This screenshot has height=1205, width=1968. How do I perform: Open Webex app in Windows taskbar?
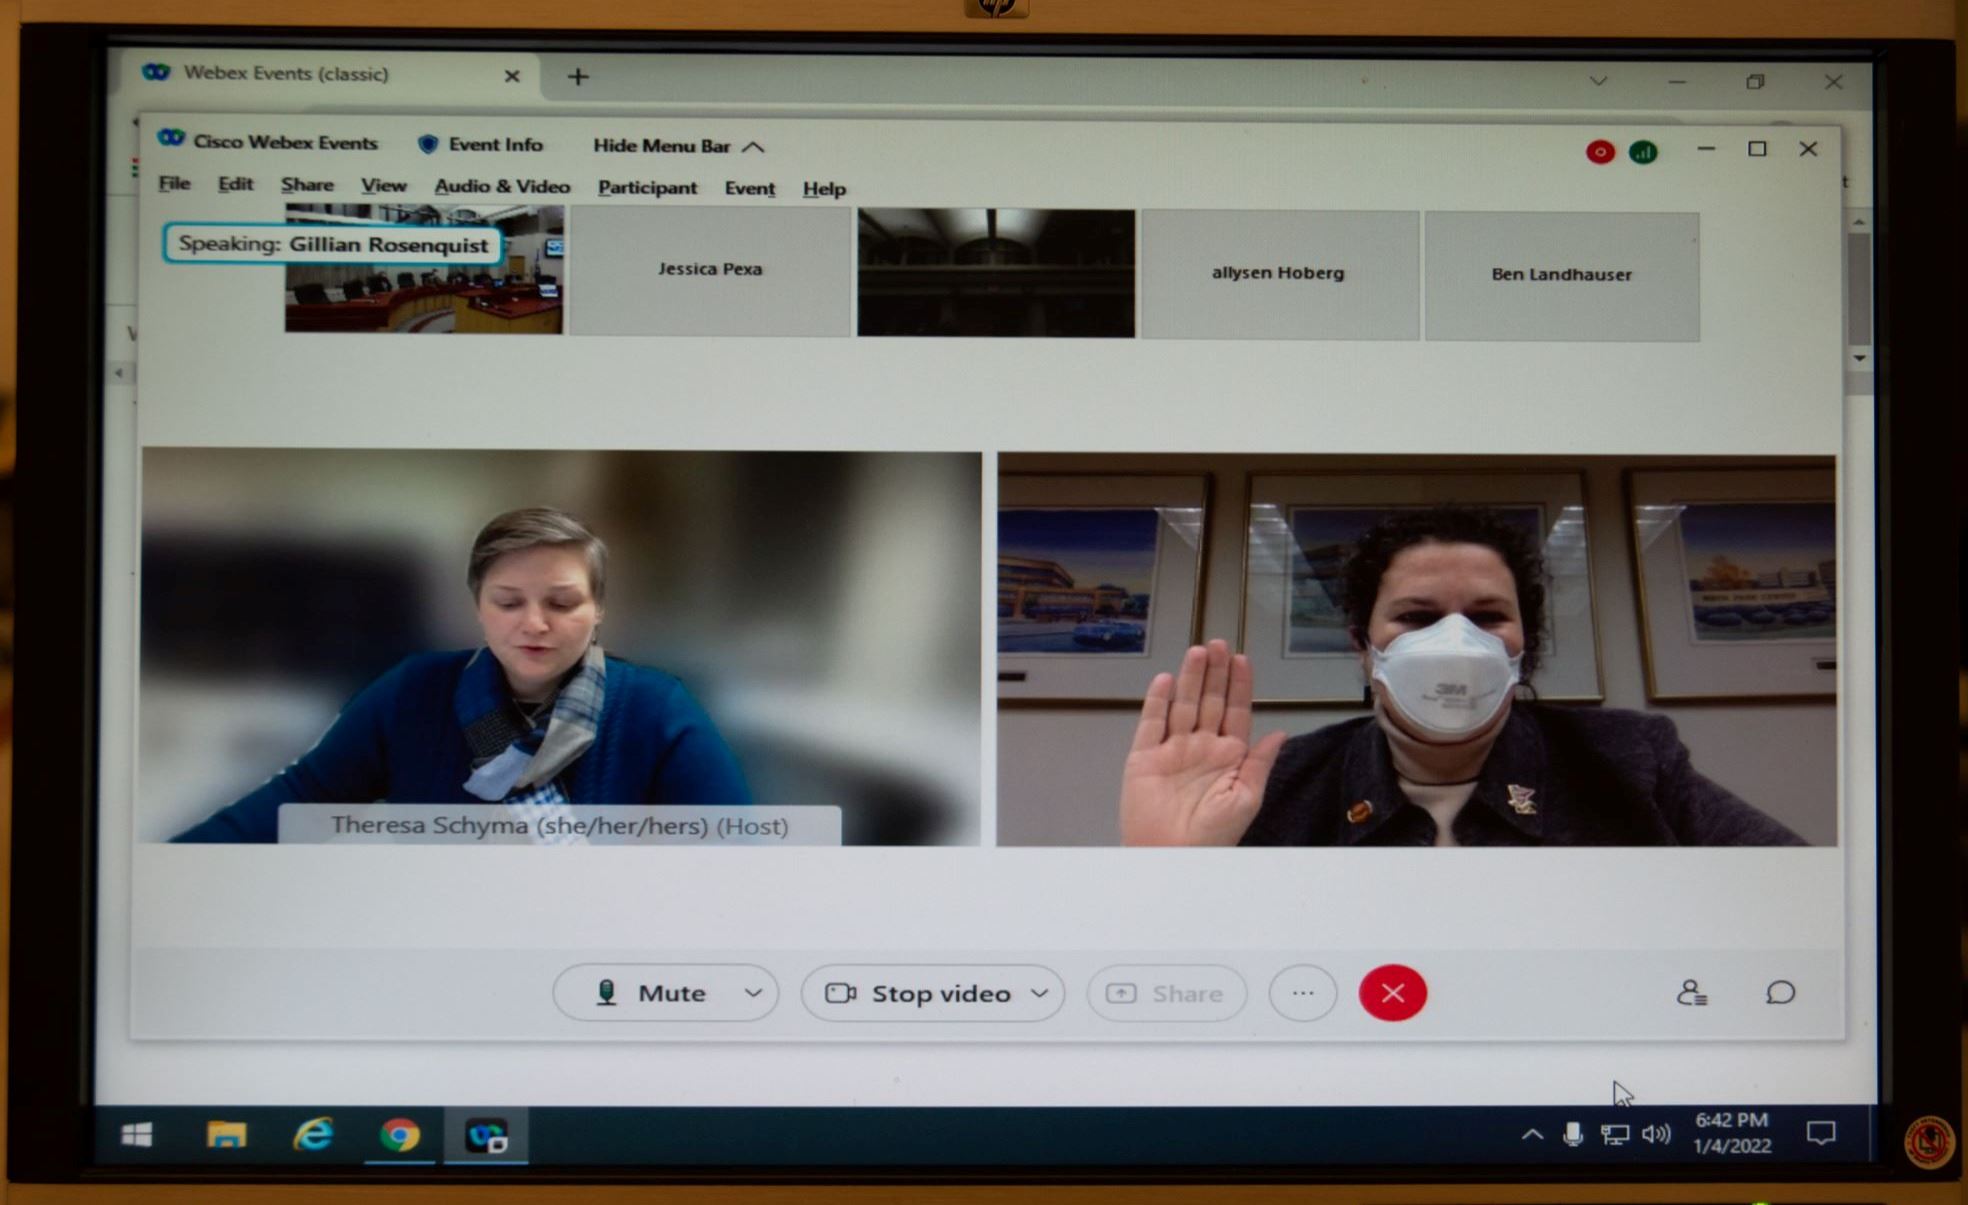(487, 1136)
